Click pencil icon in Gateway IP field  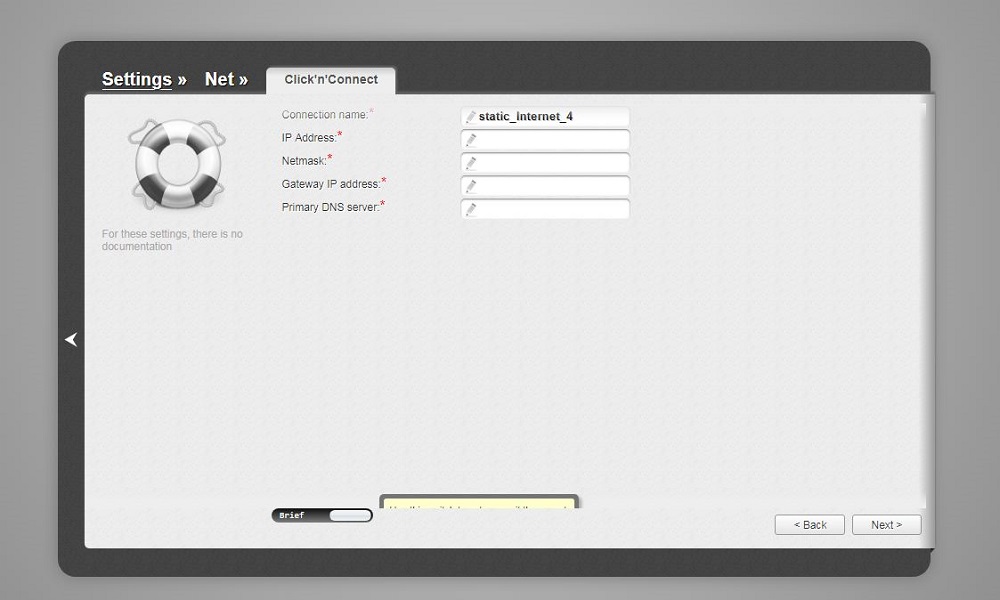tap(471, 186)
